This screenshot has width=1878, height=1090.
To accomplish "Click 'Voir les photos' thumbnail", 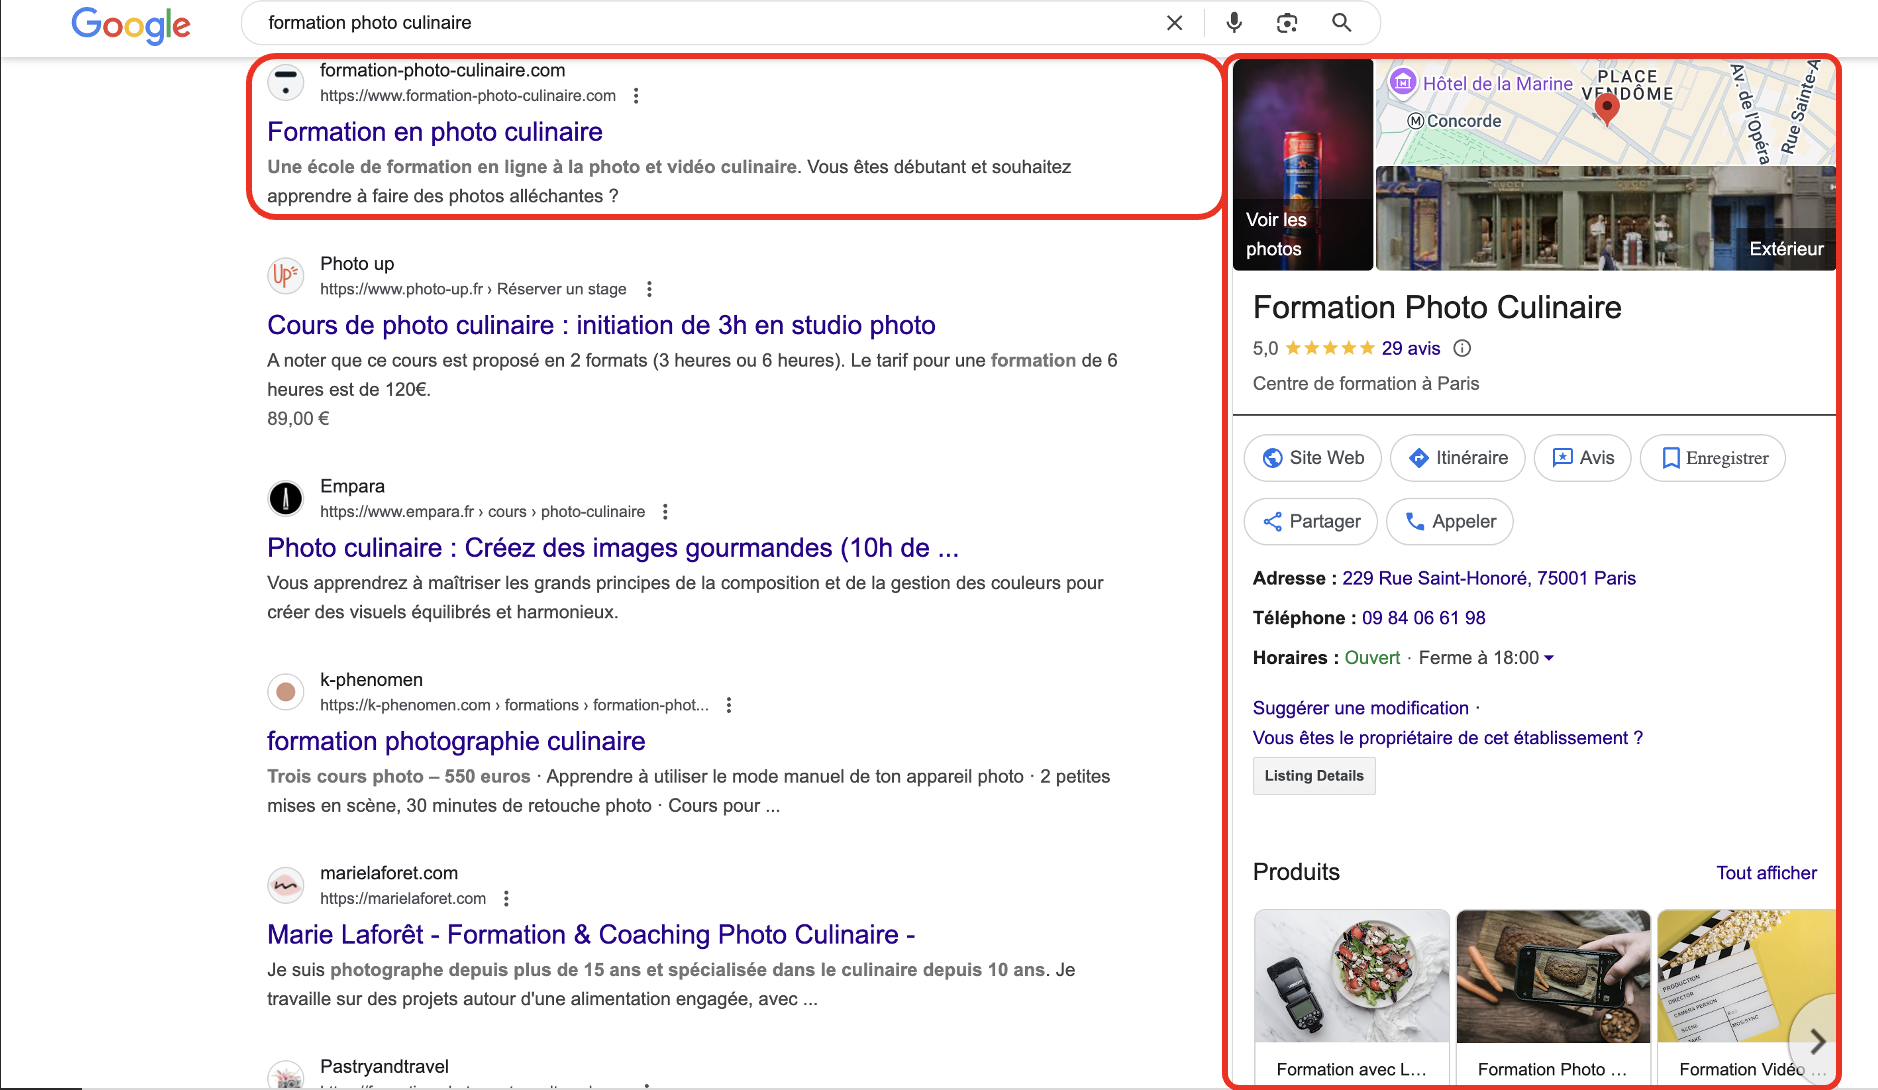I will click(1303, 165).
